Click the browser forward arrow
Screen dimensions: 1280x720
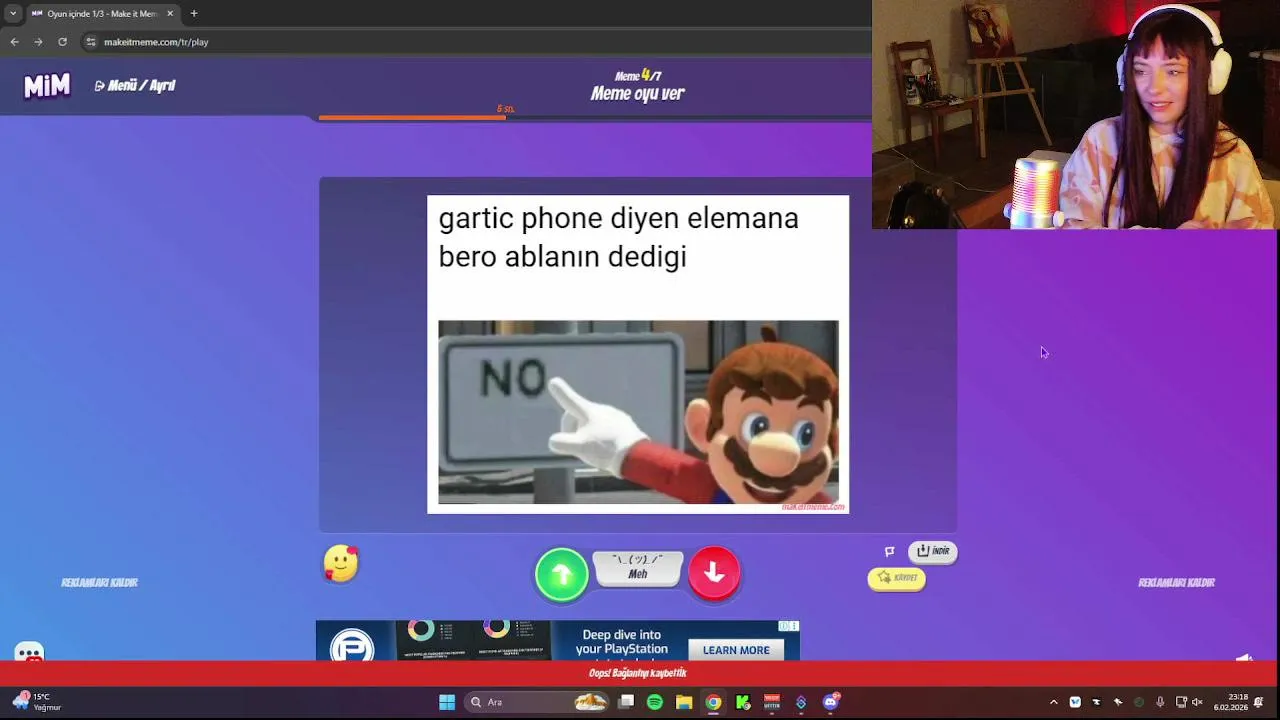click(38, 42)
